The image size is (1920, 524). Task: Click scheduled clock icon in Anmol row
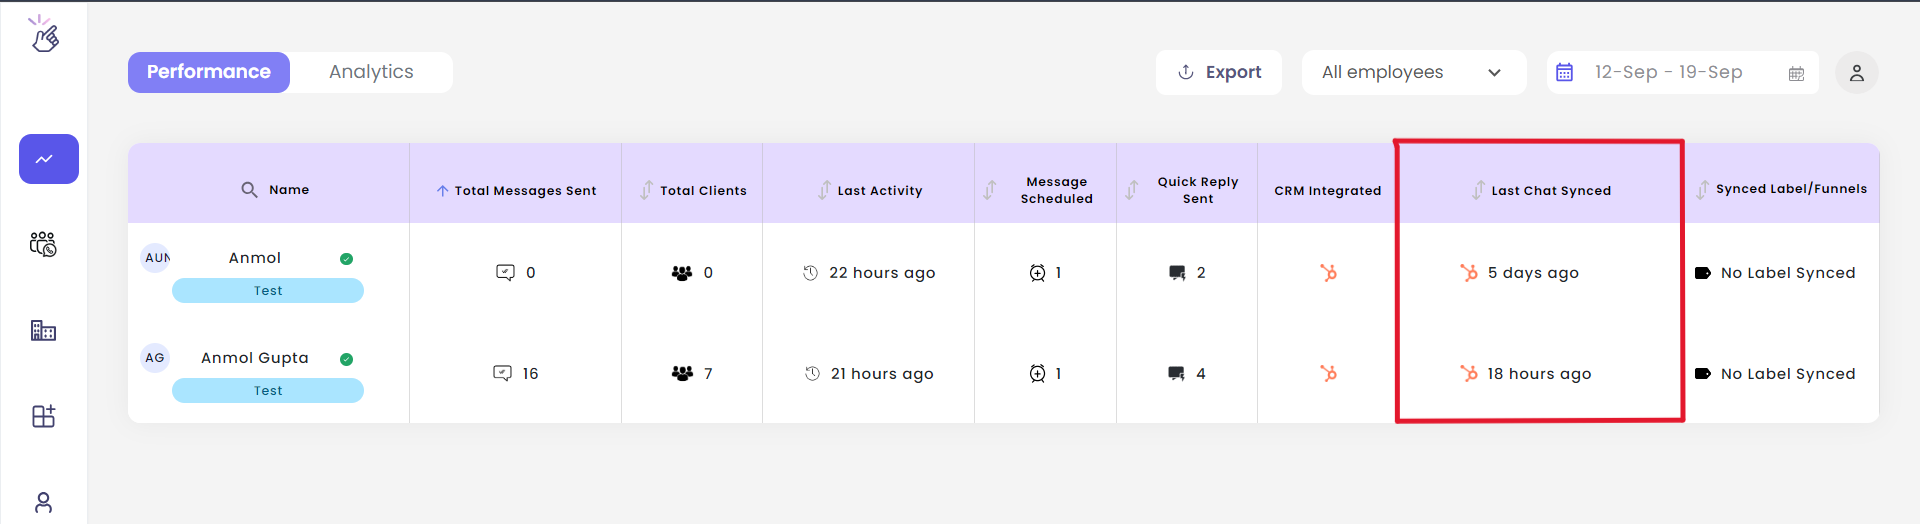pyautogui.click(x=1037, y=273)
